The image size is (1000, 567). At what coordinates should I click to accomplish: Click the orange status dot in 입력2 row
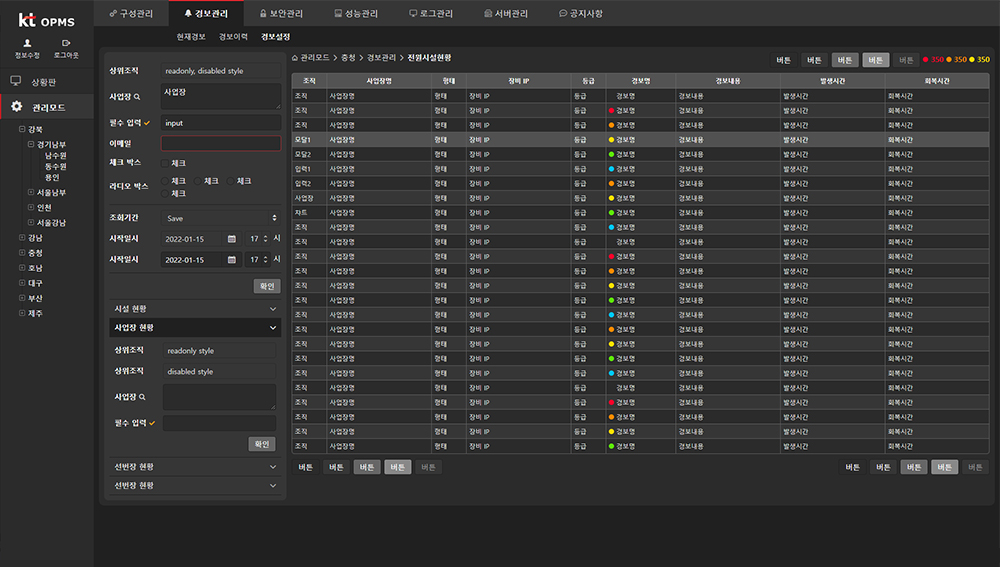pos(612,184)
